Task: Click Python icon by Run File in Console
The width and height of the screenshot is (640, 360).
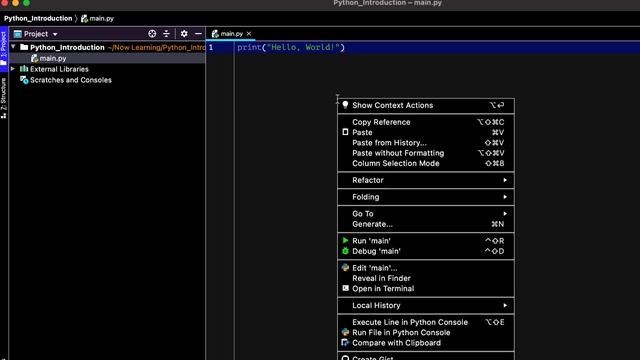Action: 345,332
